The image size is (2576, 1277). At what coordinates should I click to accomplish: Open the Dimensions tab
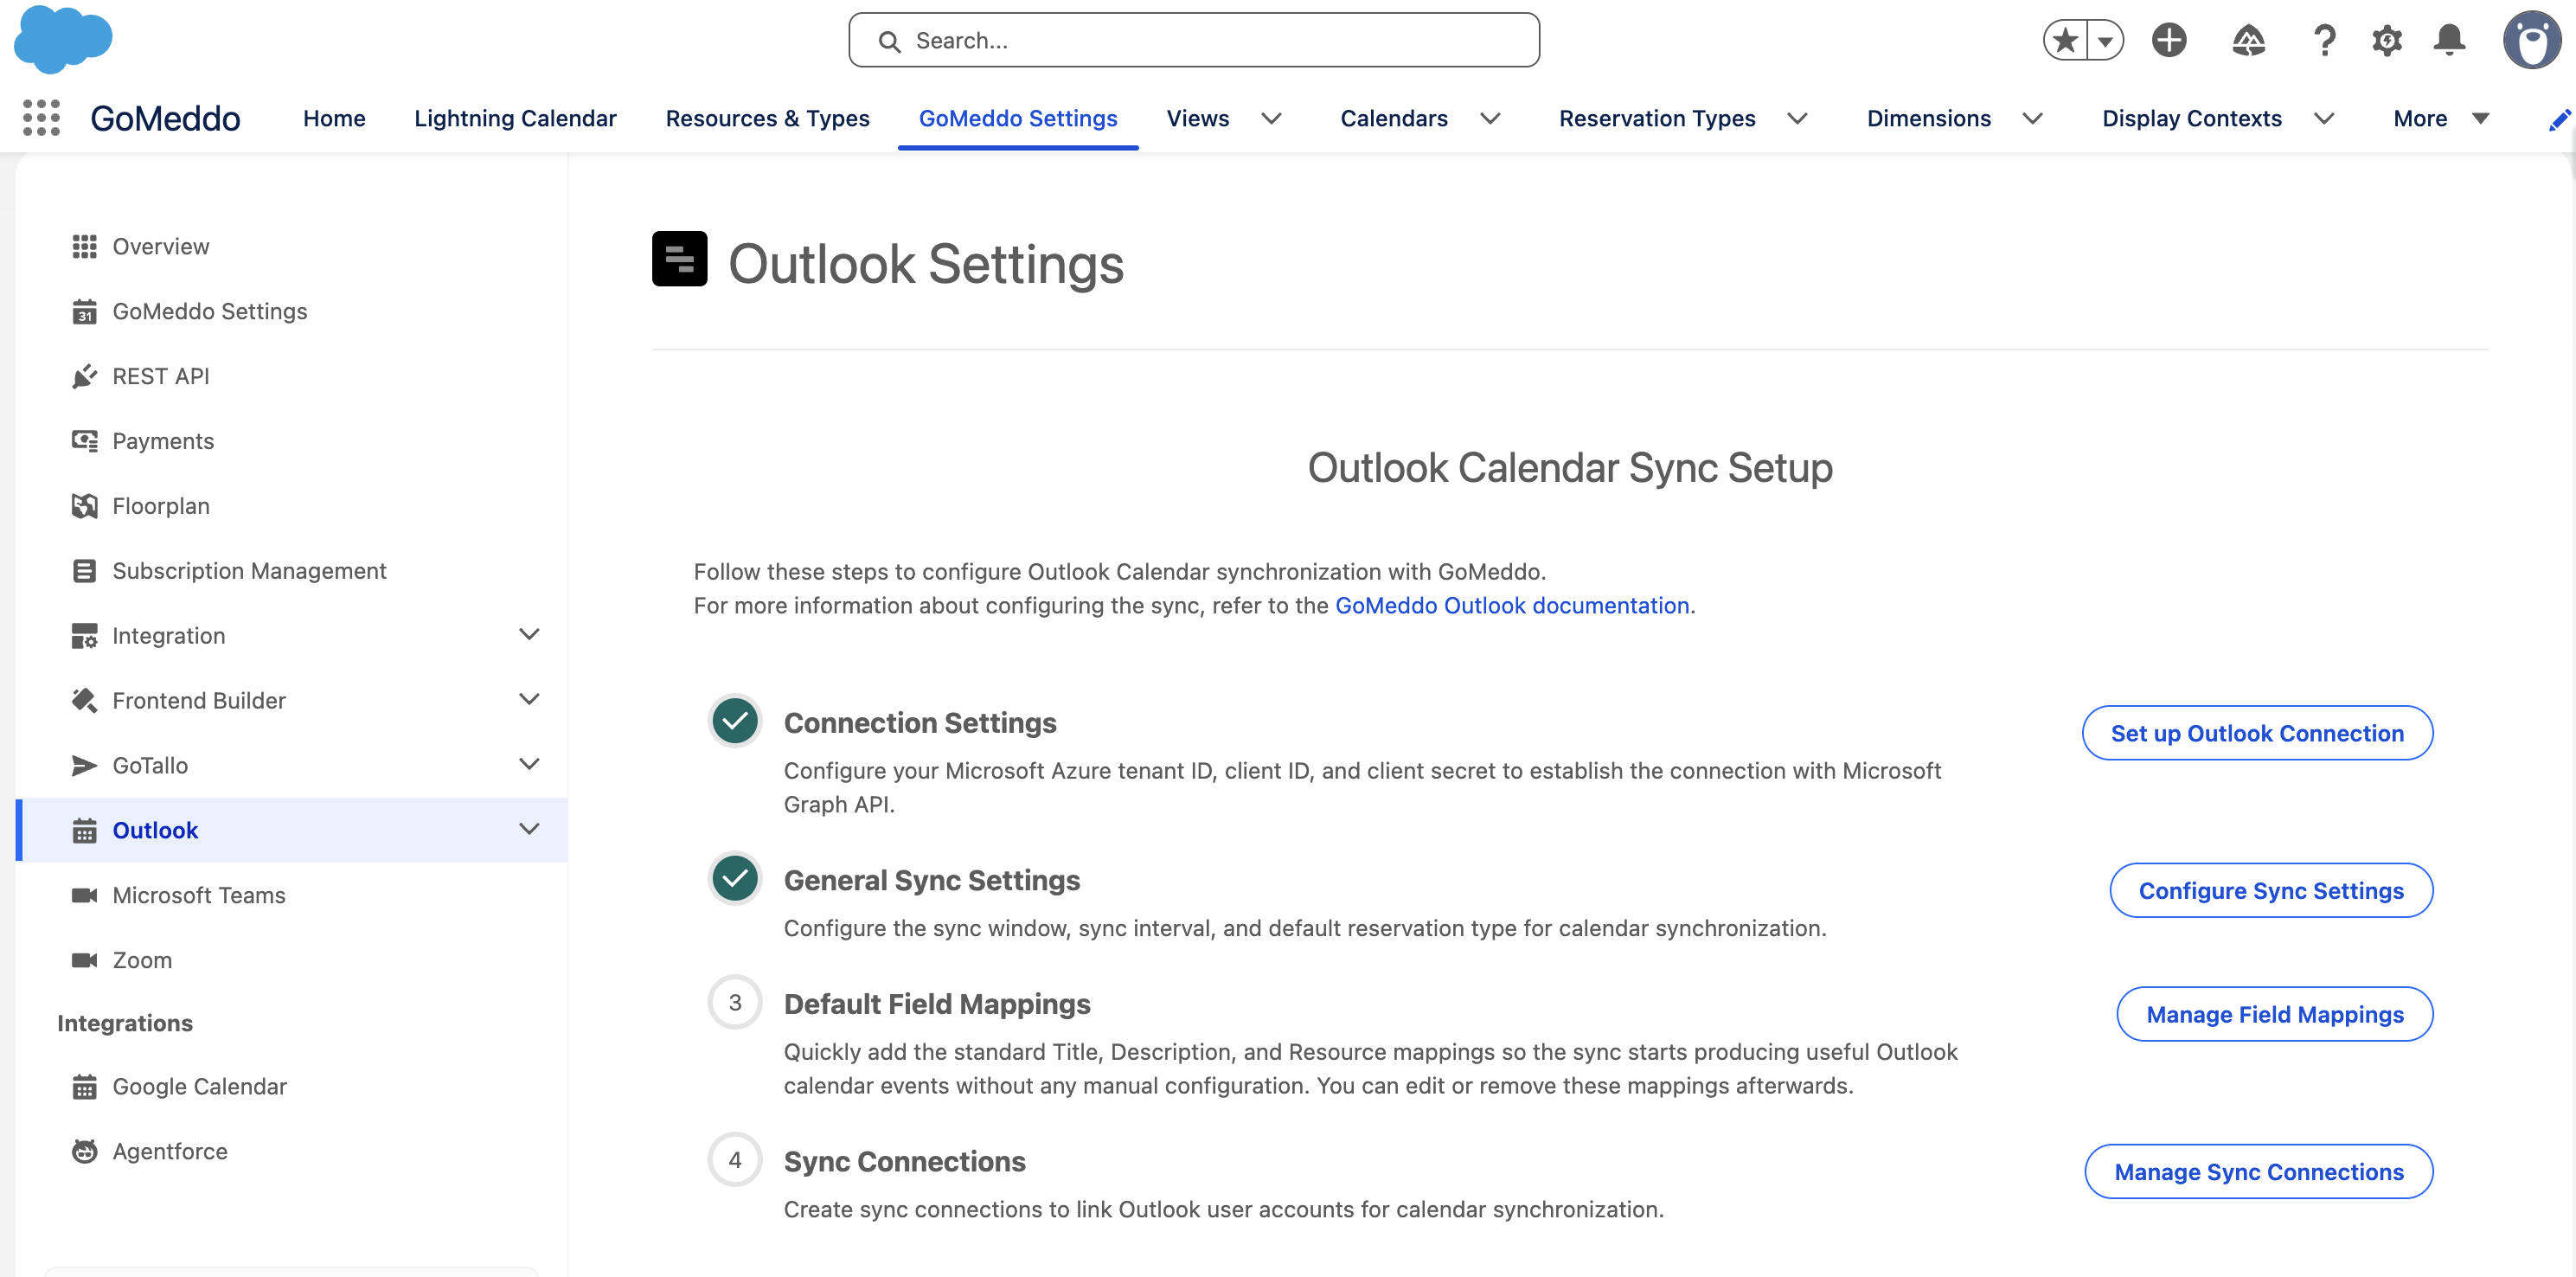1928,119
